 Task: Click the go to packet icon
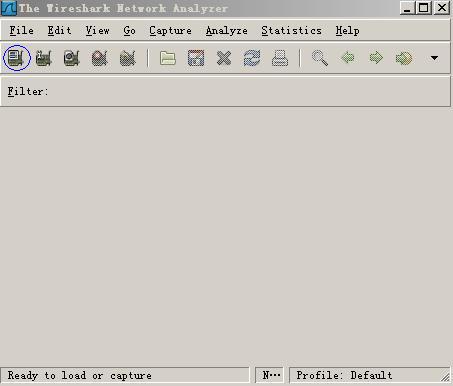pos(404,58)
